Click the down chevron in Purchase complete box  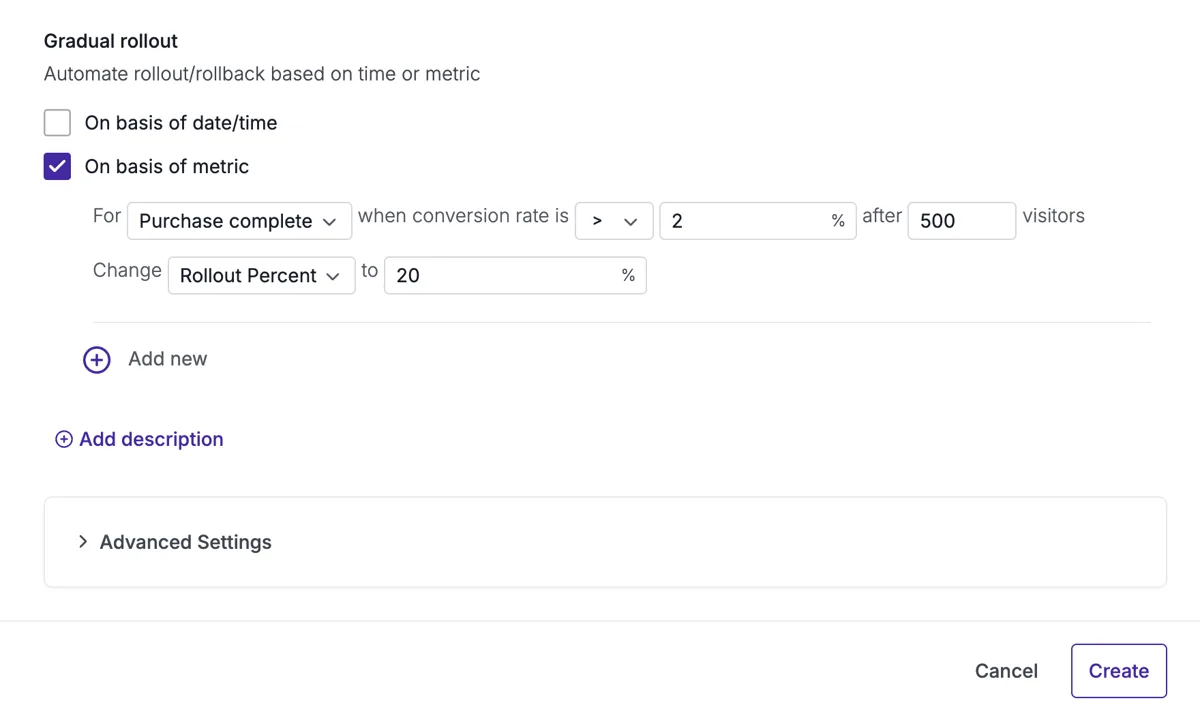pos(330,222)
